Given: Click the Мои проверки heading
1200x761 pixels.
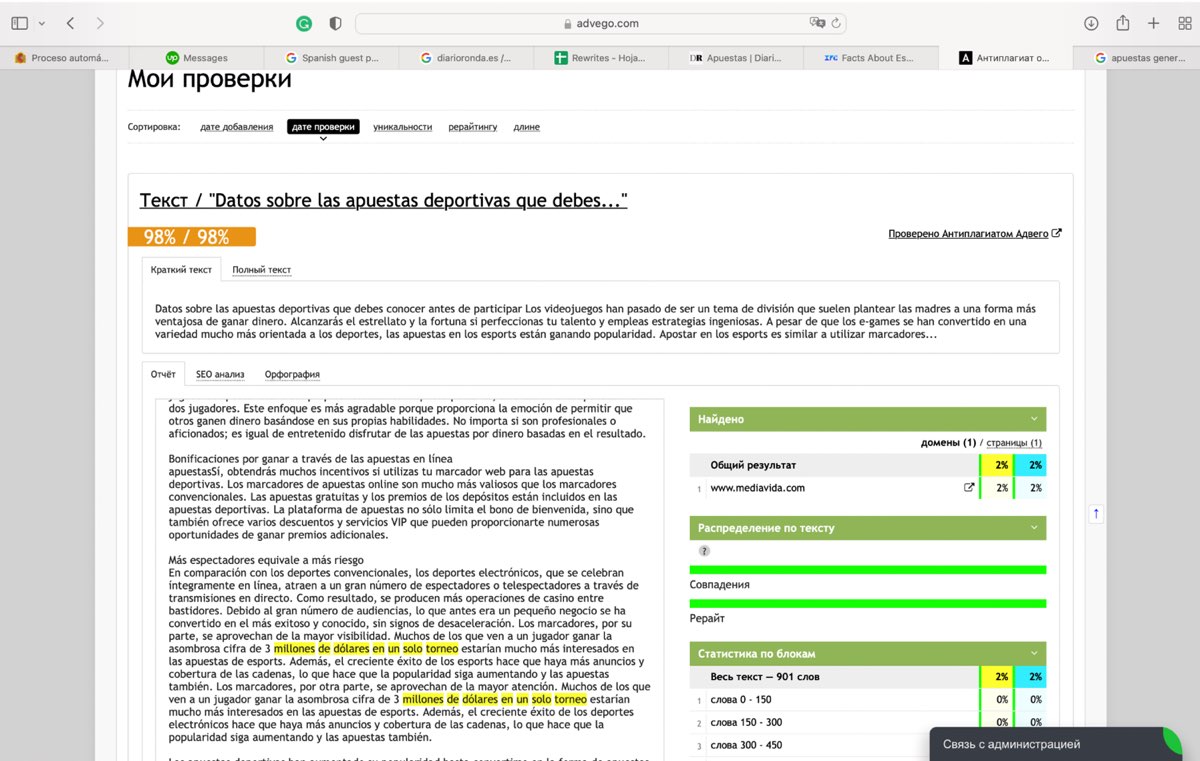Looking at the screenshot, I should 209,80.
